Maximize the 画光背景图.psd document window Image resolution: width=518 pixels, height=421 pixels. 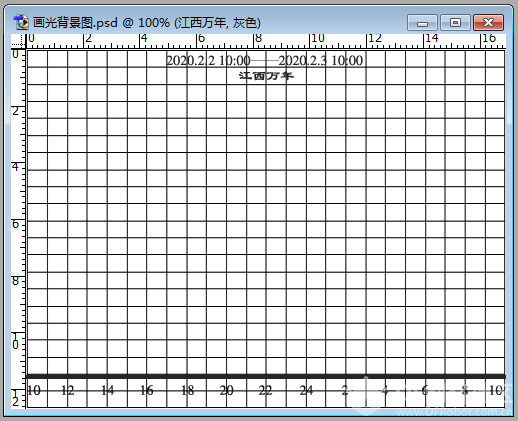pyautogui.click(x=455, y=23)
